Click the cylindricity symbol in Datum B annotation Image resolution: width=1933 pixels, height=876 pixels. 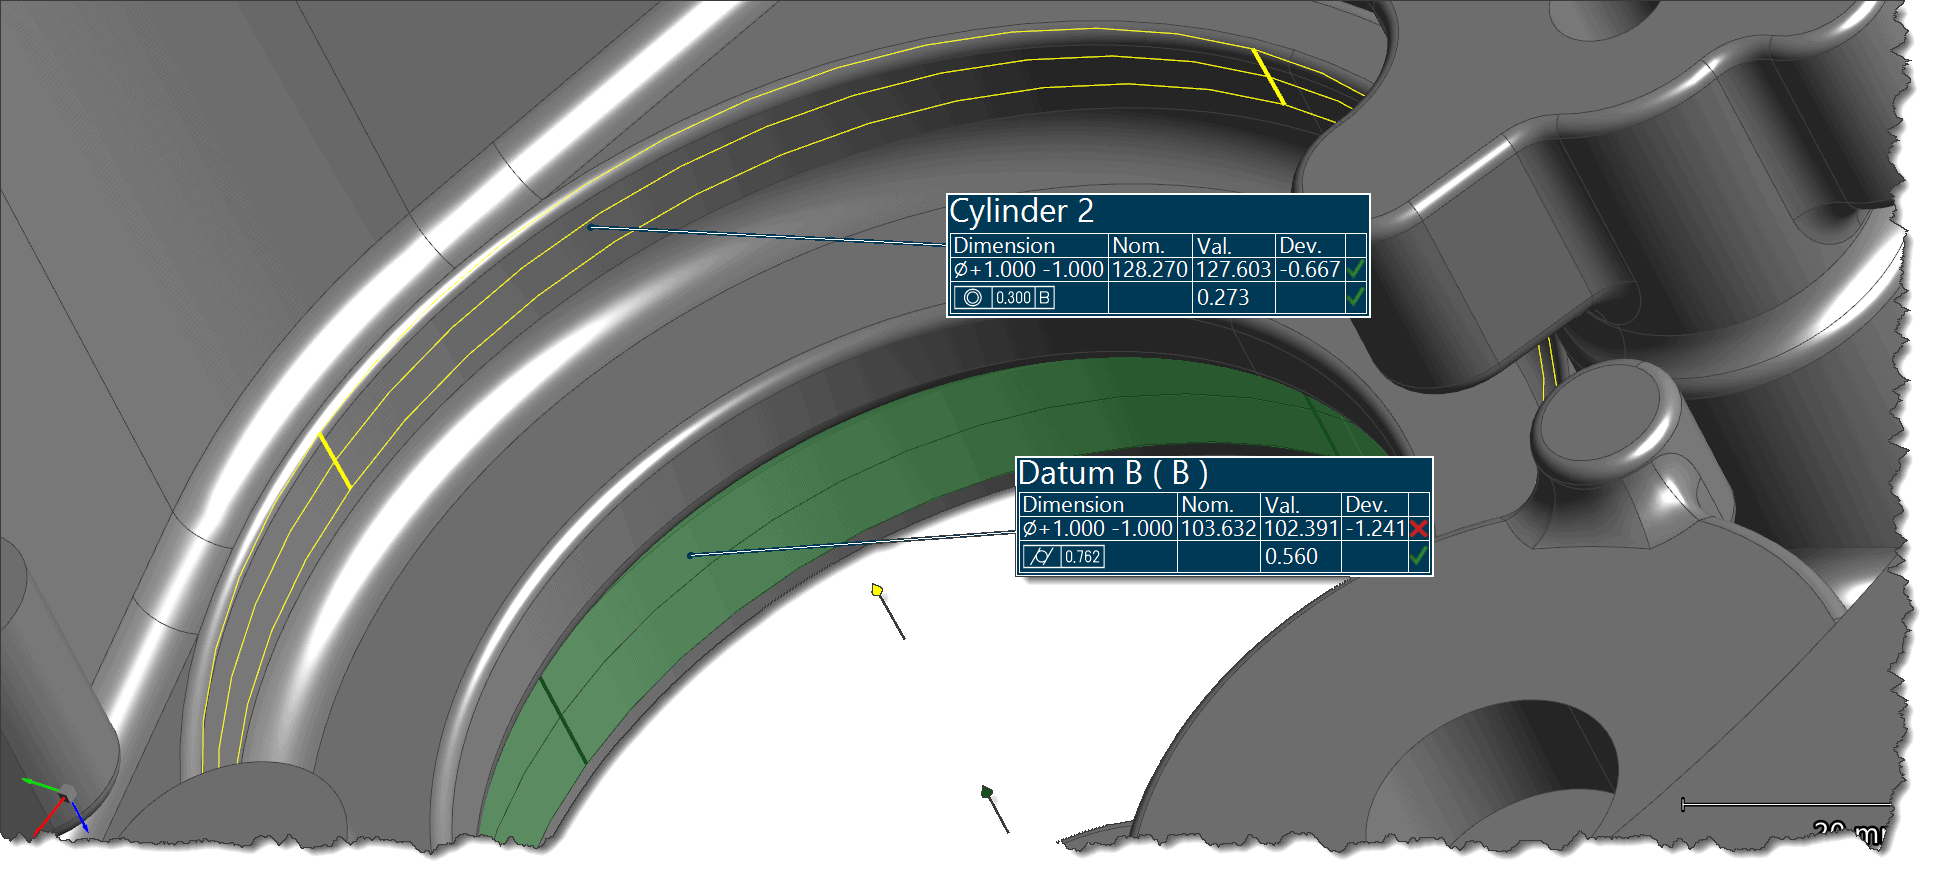pos(1041,557)
